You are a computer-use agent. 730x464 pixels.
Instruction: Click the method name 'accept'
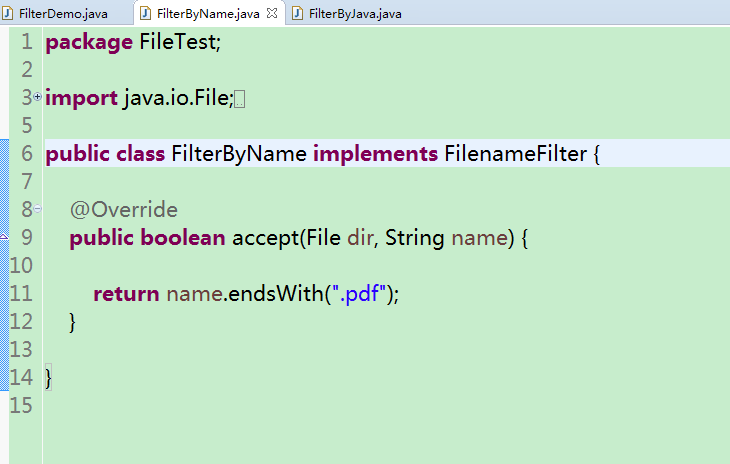click(x=265, y=238)
